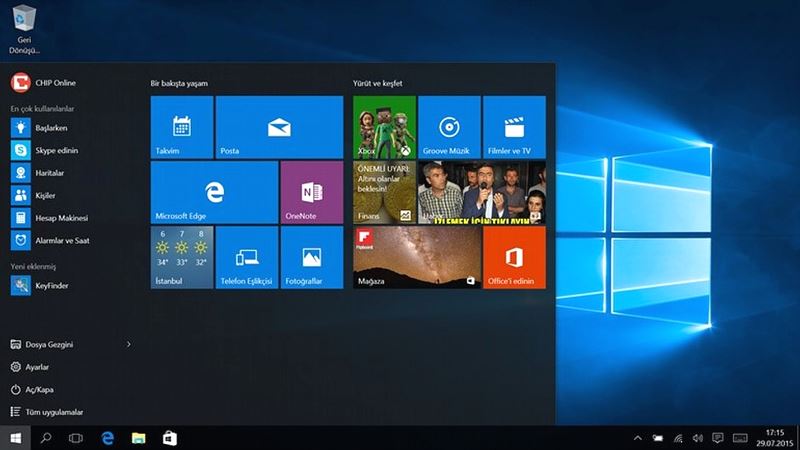Open the Telefon Eşlikçisi tile
The image size is (800, 450).
247,258
